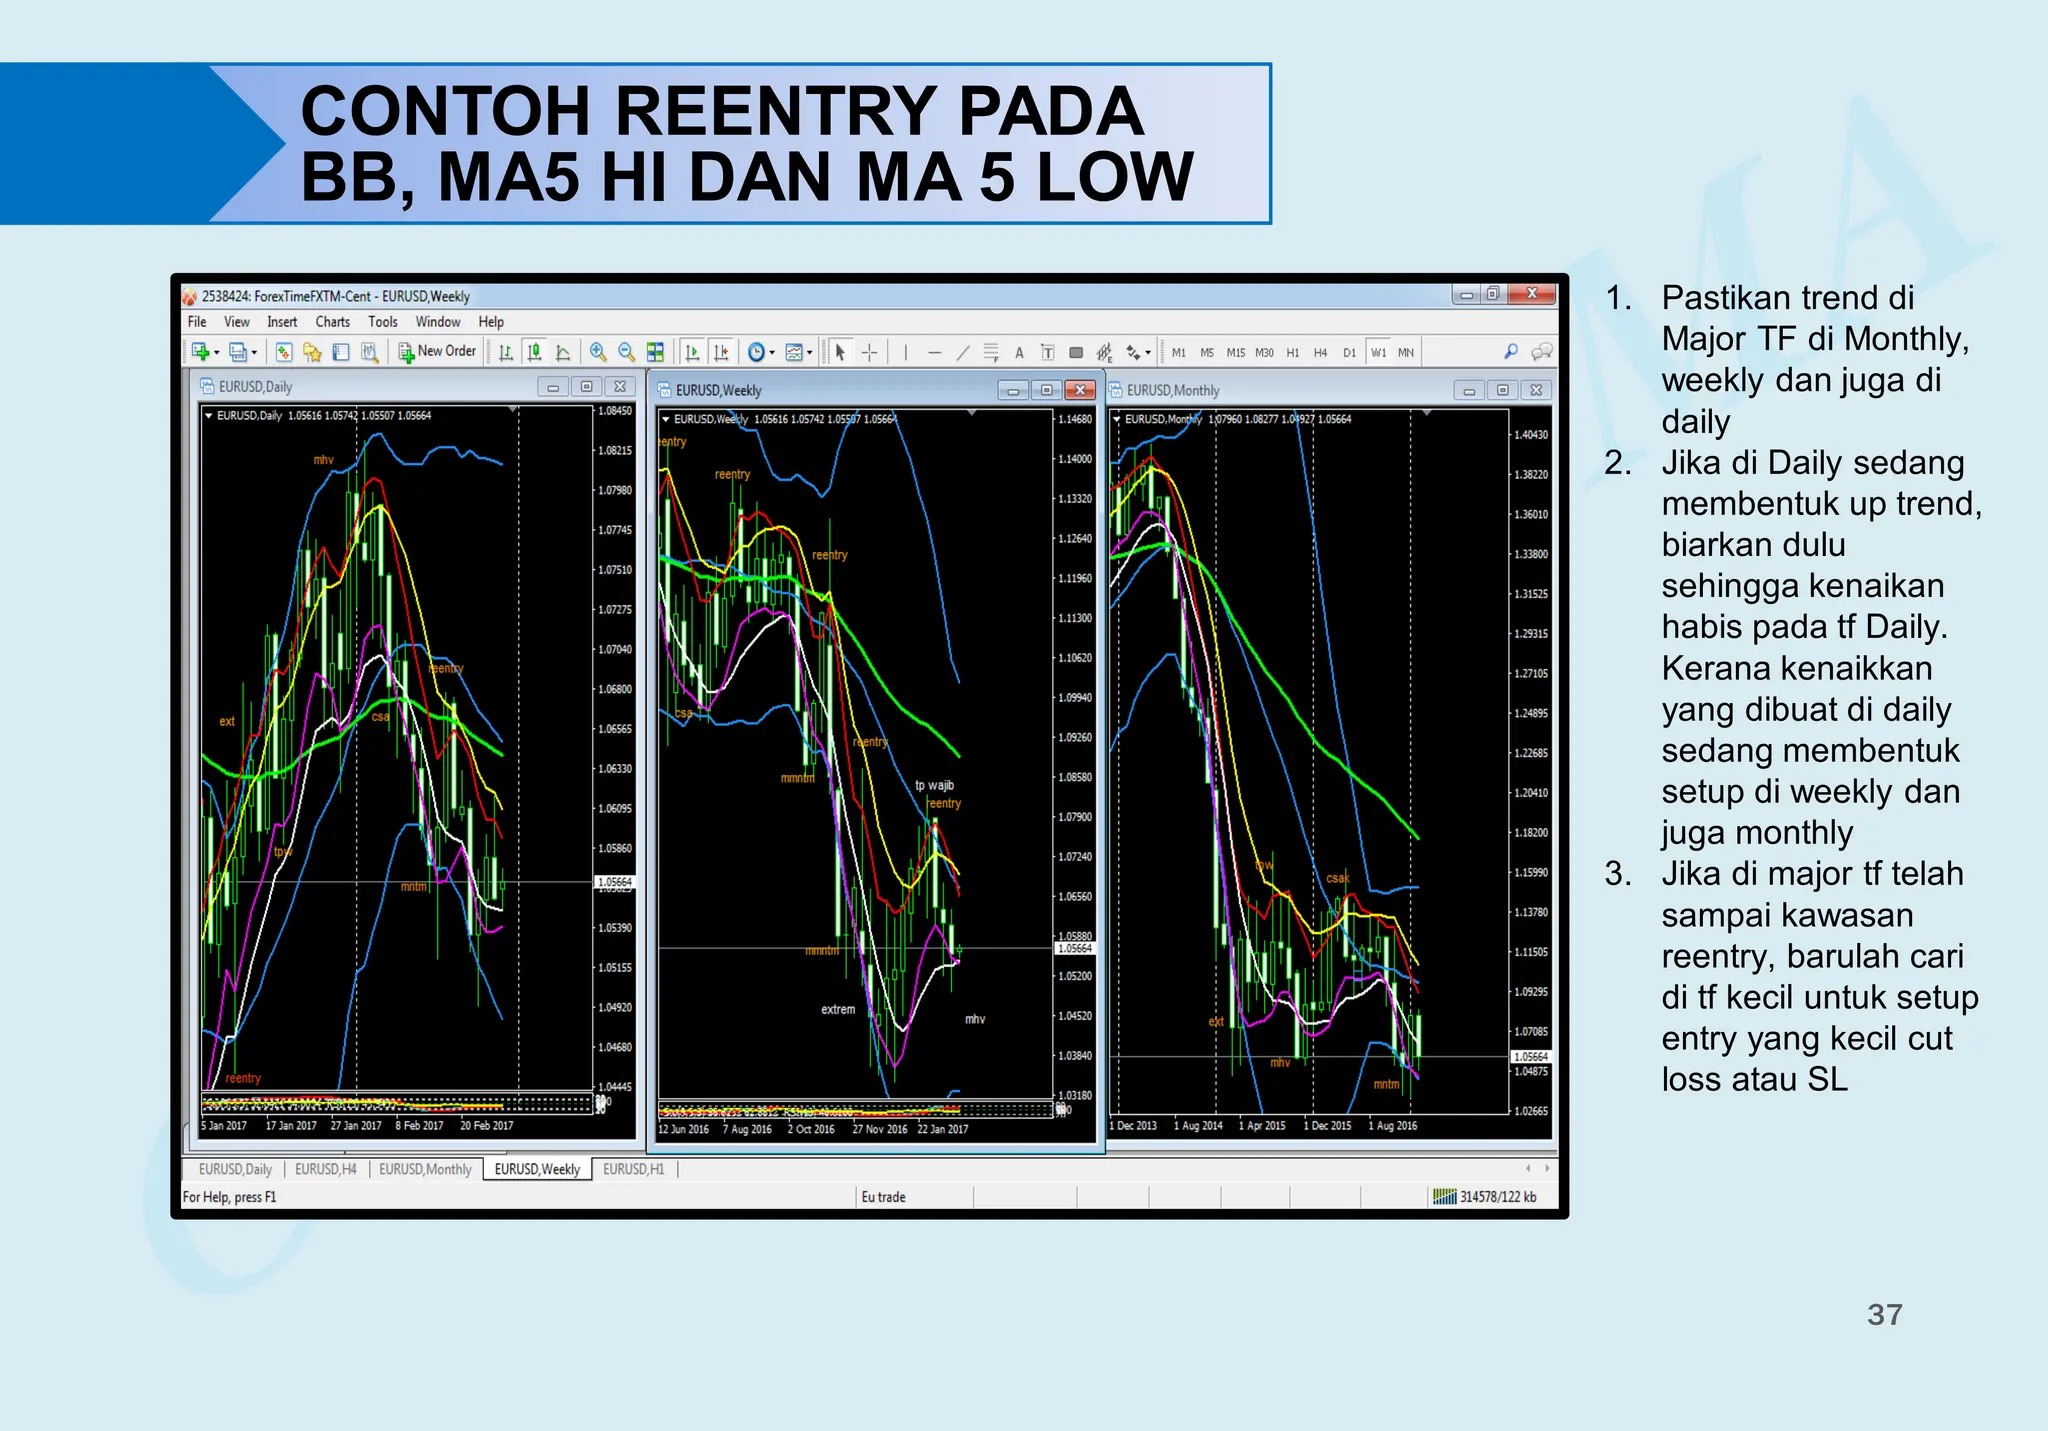Click the New Order button
Screen dimensions: 2048x1431
point(438,351)
